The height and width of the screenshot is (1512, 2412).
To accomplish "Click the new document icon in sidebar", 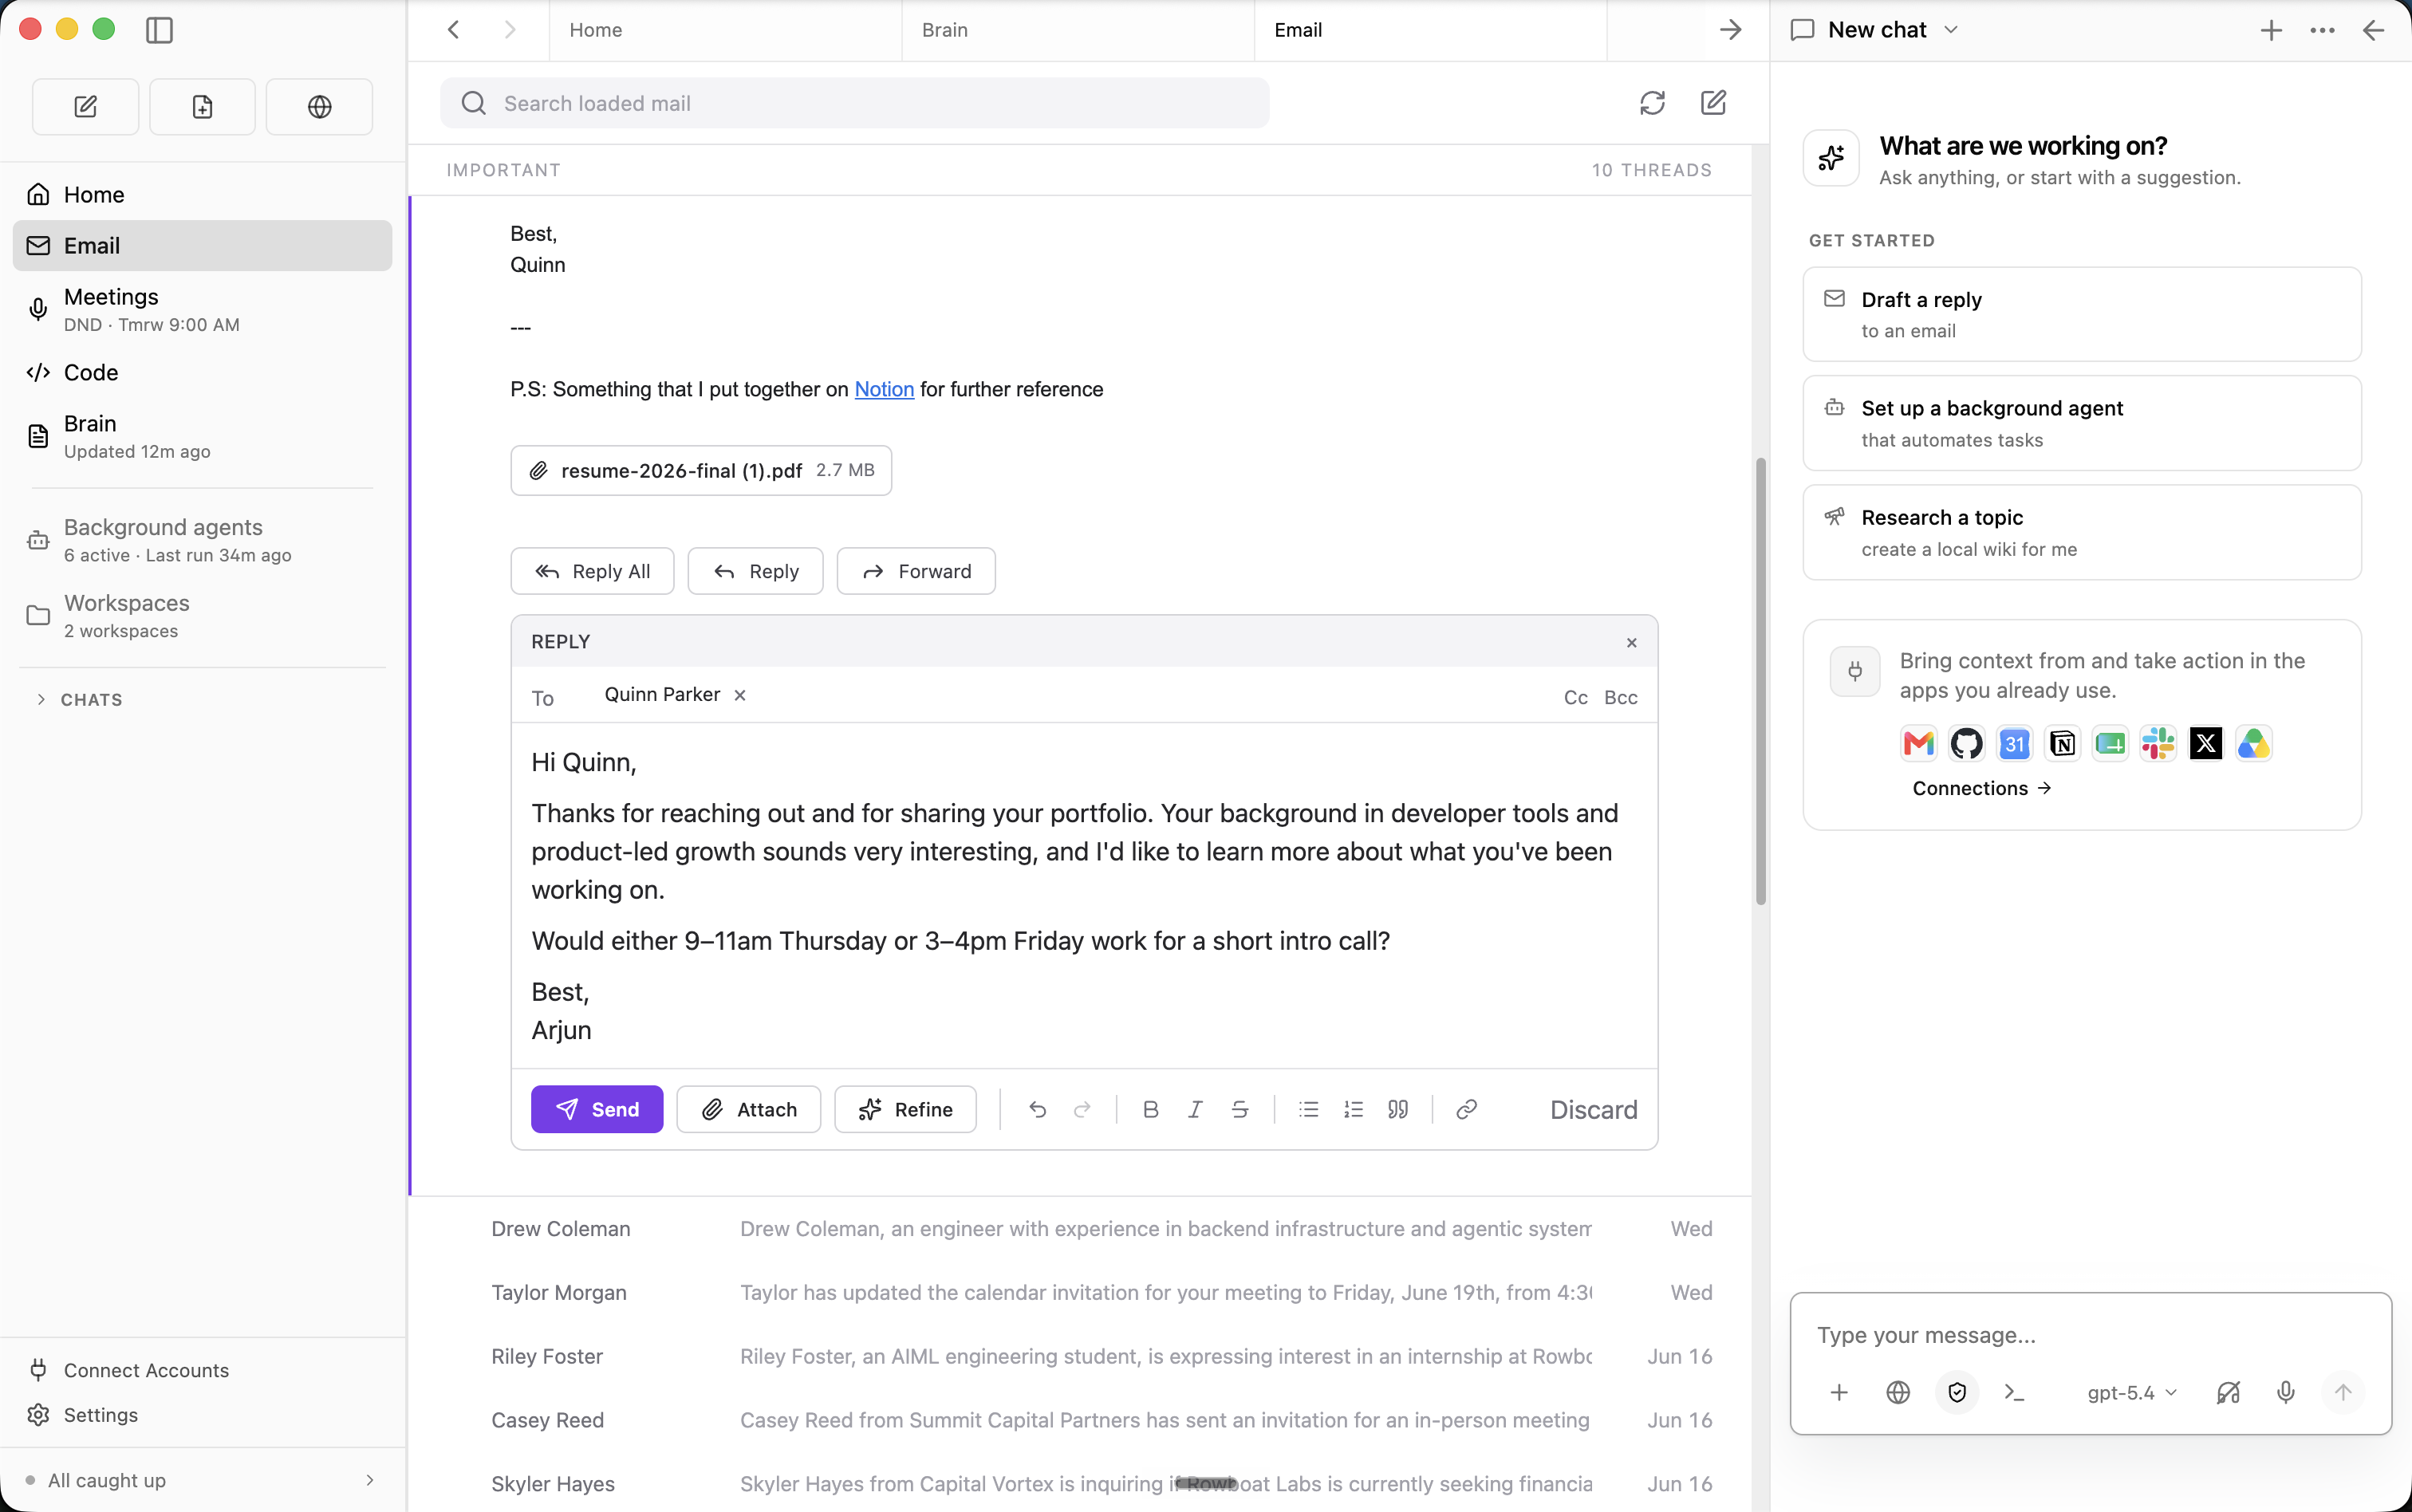I will (x=202, y=107).
